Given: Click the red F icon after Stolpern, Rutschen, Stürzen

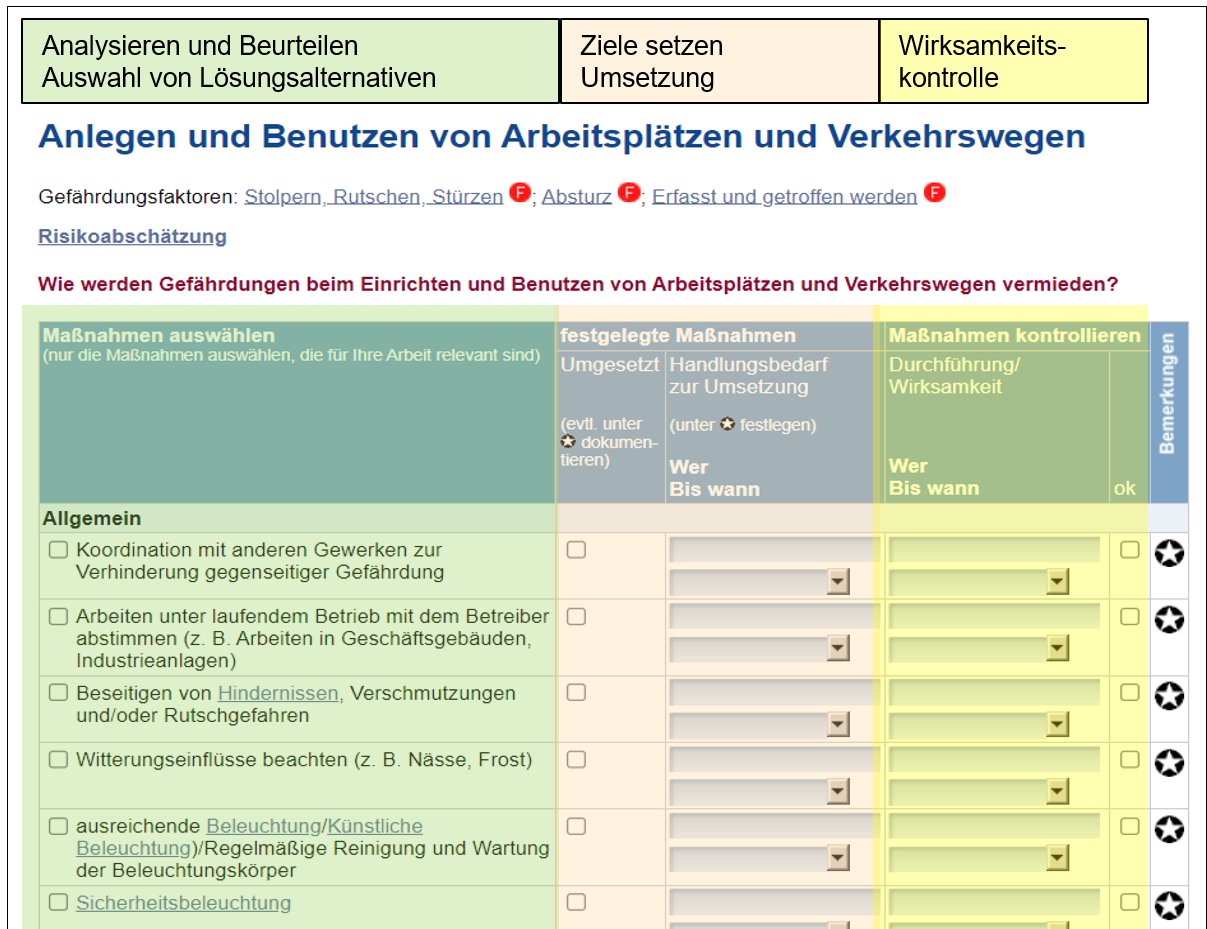Looking at the screenshot, I should tap(519, 193).
